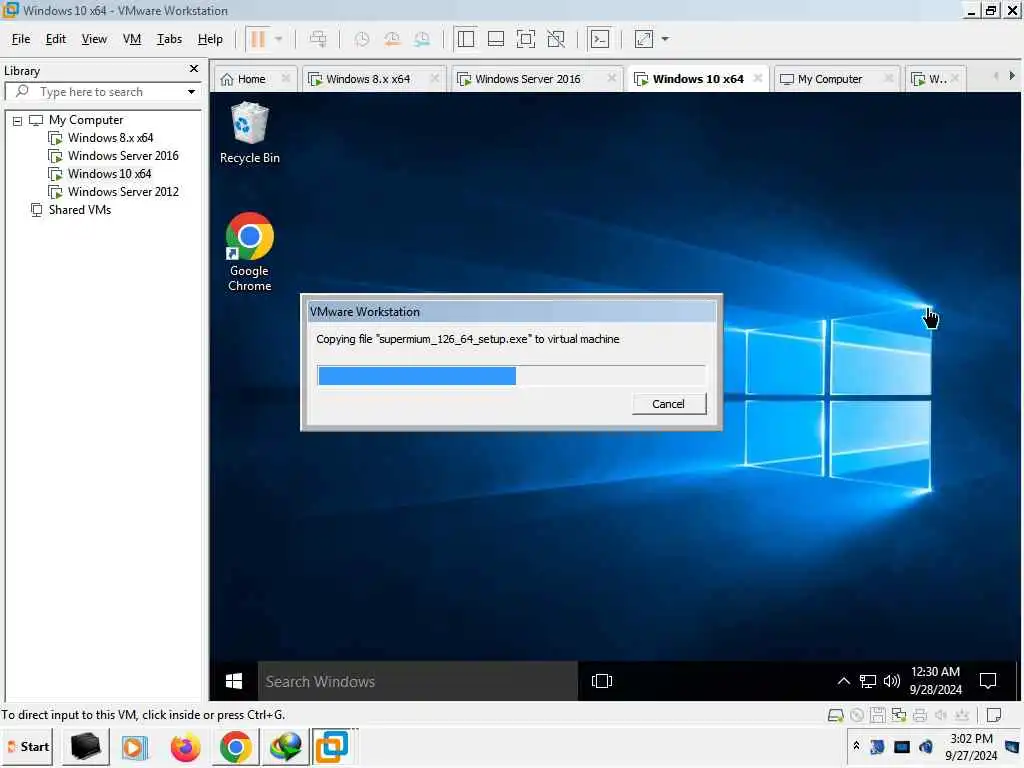Click the guest Task View icon
This screenshot has width=1024, height=768.
point(601,681)
